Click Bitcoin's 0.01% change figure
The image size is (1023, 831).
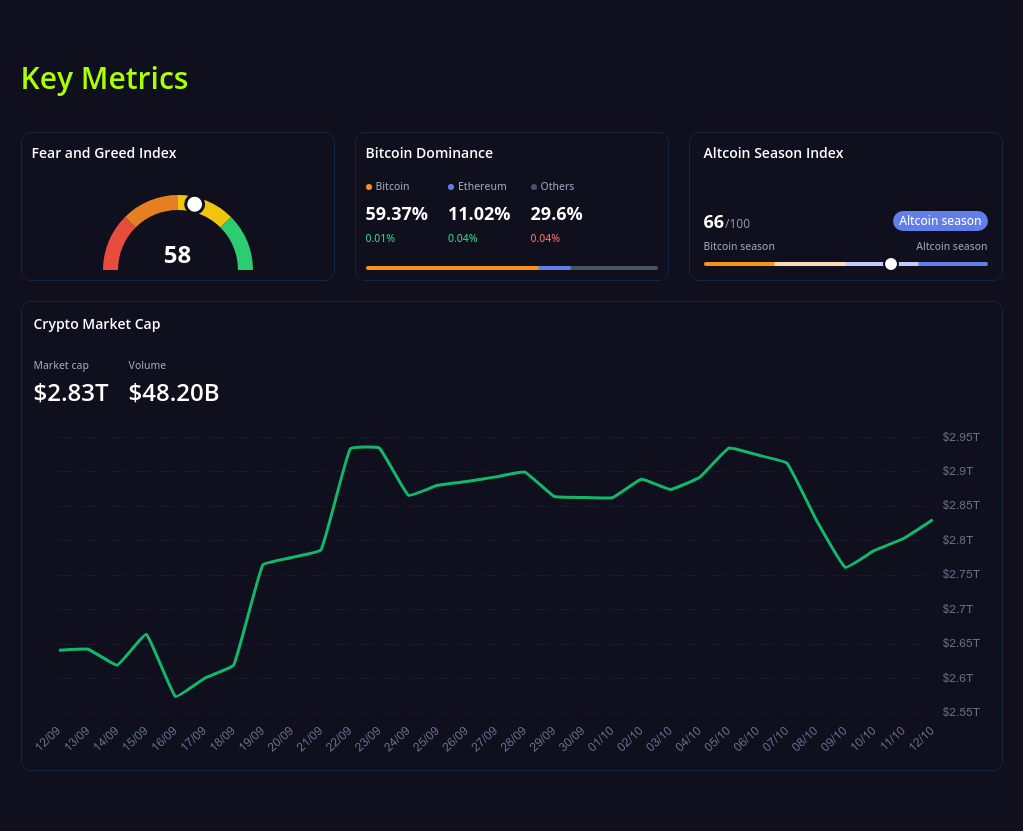(380, 239)
